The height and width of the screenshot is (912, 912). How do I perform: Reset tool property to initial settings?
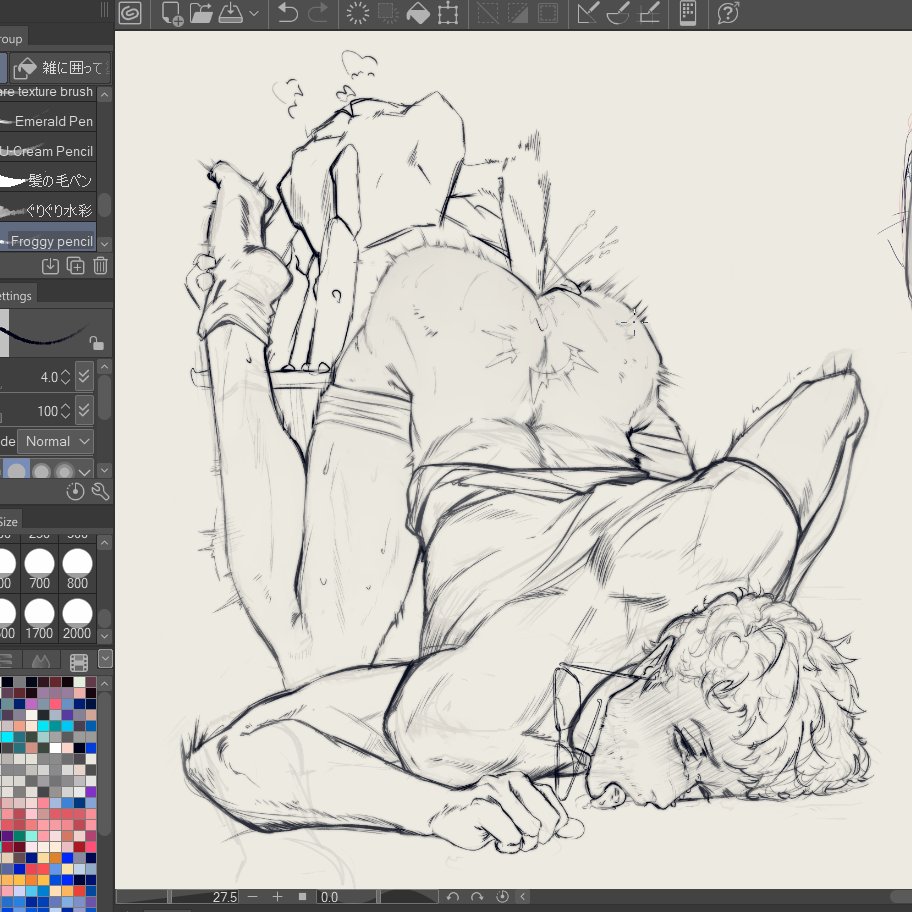tap(75, 491)
